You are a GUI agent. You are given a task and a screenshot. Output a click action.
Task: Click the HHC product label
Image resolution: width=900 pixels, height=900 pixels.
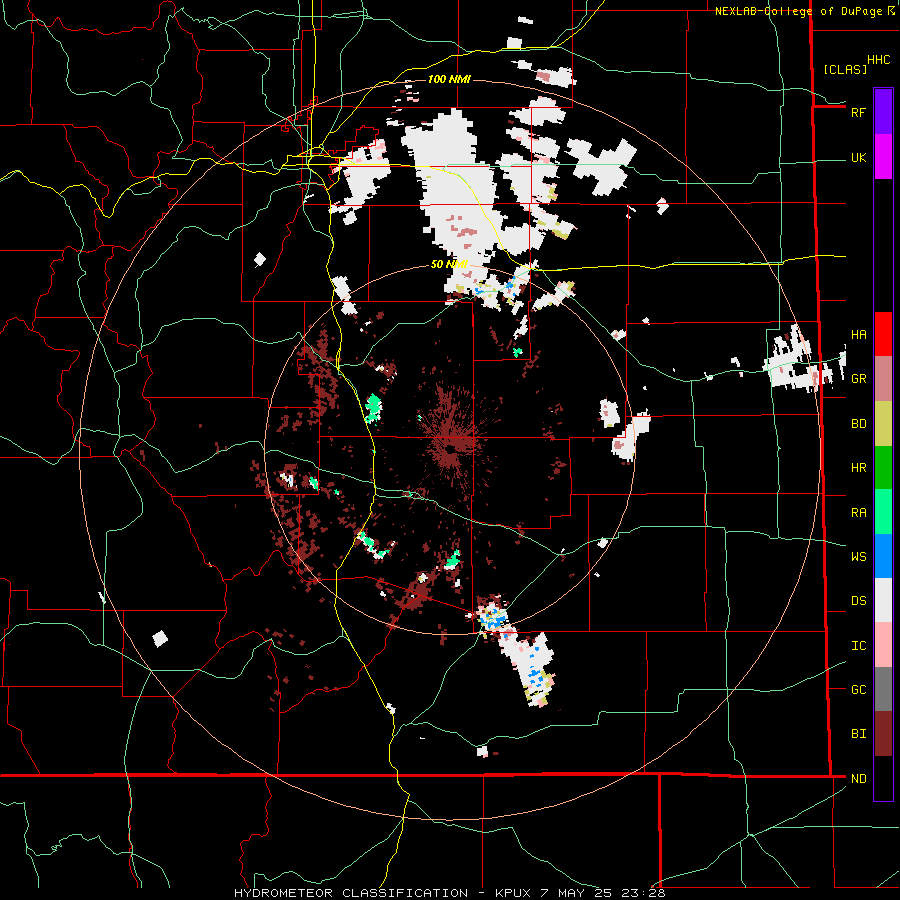click(879, 60)
